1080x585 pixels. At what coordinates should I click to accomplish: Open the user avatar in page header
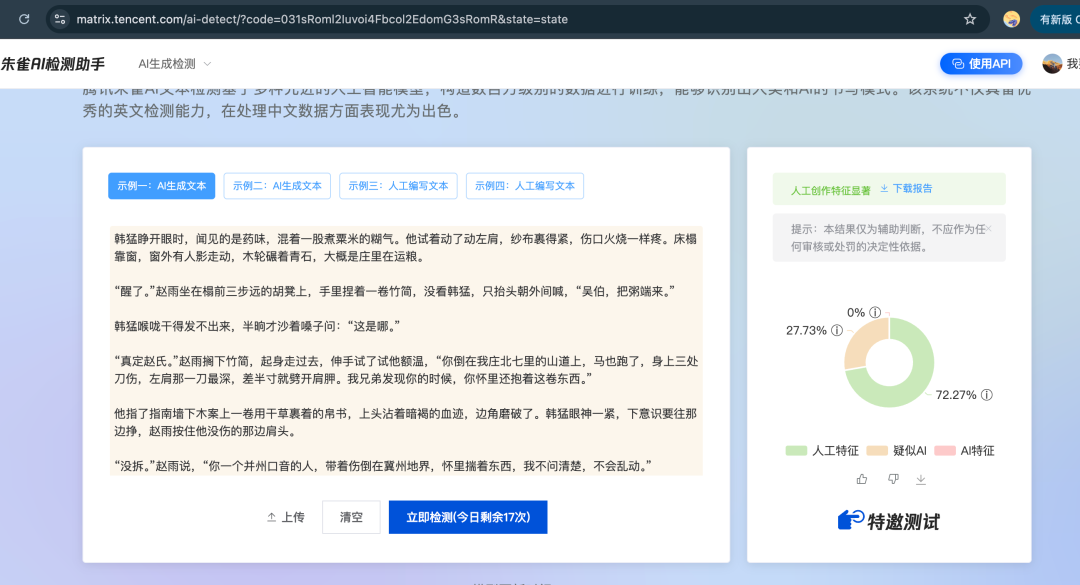tap(1052, 64)
